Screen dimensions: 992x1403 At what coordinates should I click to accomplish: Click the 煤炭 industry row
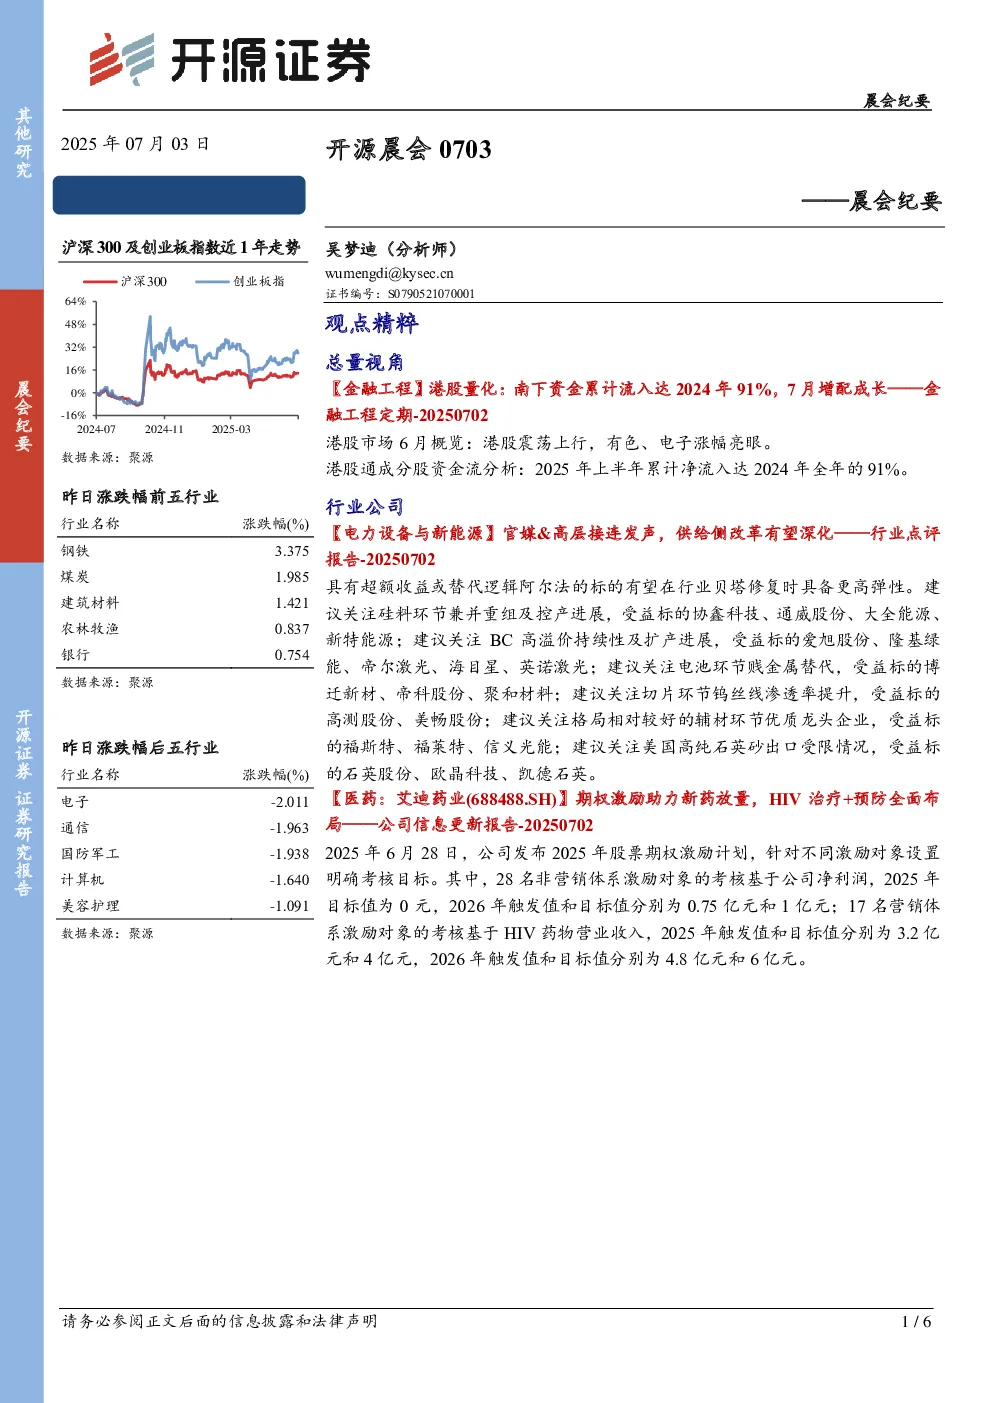coord(185,577)
